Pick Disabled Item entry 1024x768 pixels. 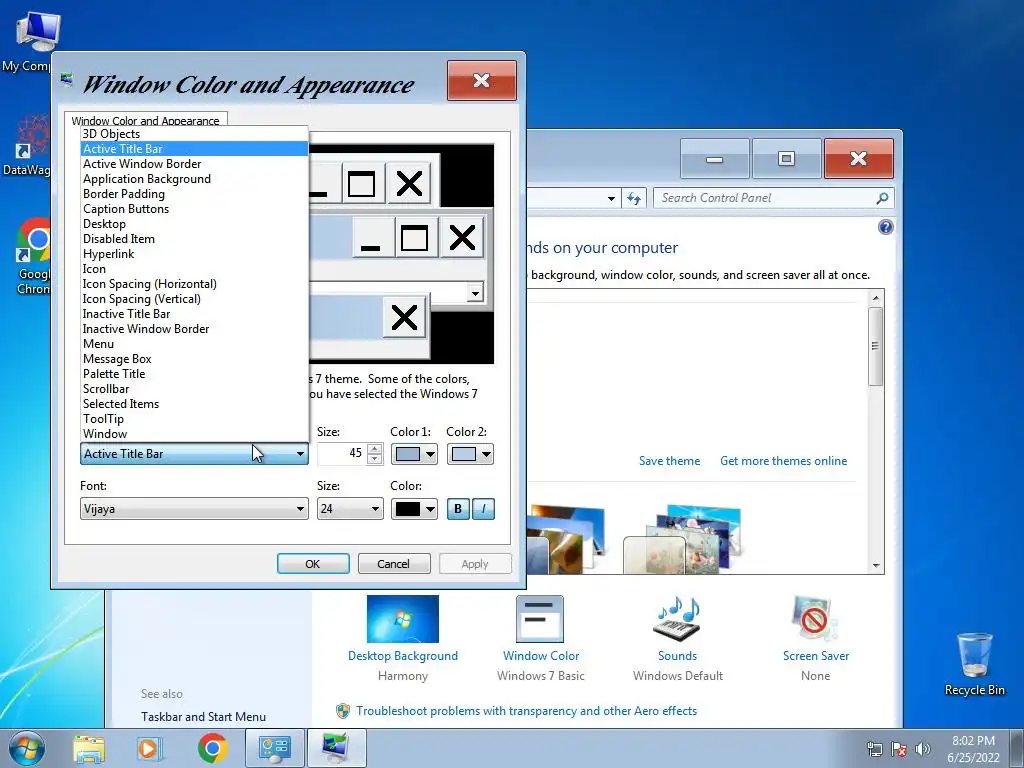click(194, 239)
